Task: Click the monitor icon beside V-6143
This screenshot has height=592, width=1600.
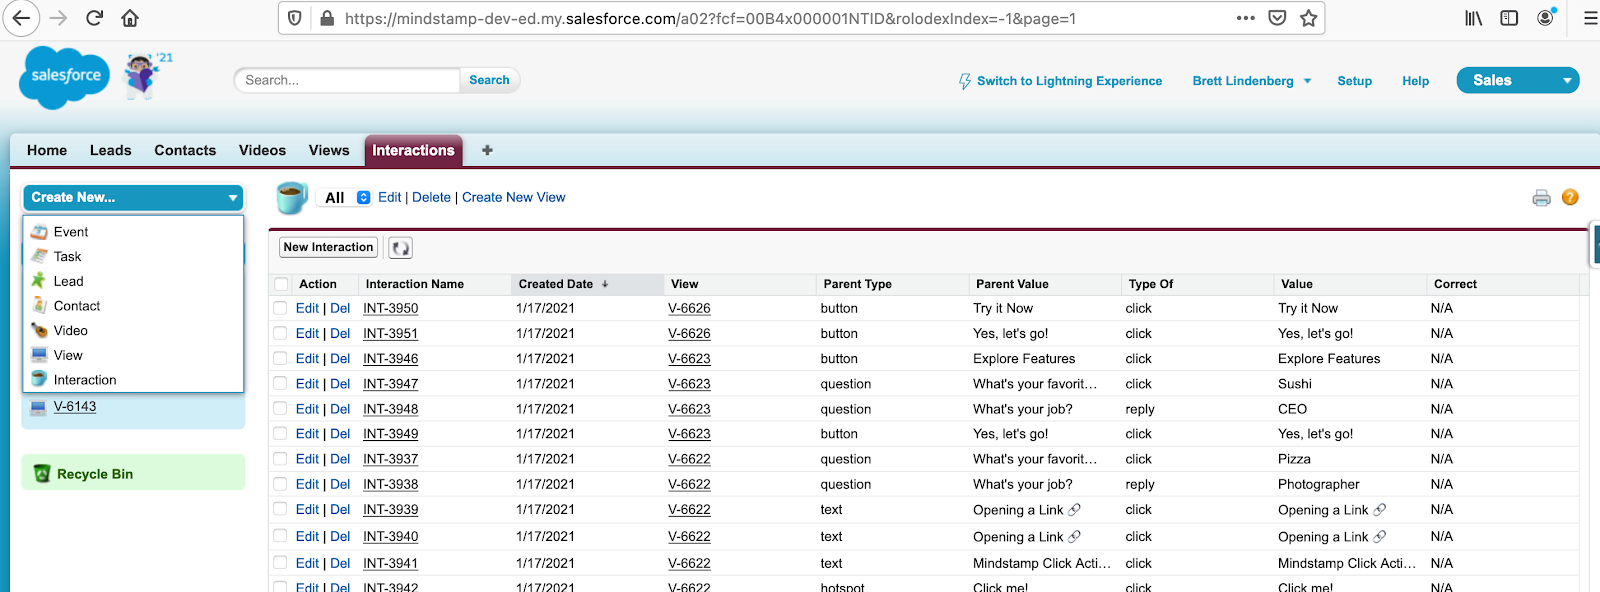Action: tap(39, 407)
